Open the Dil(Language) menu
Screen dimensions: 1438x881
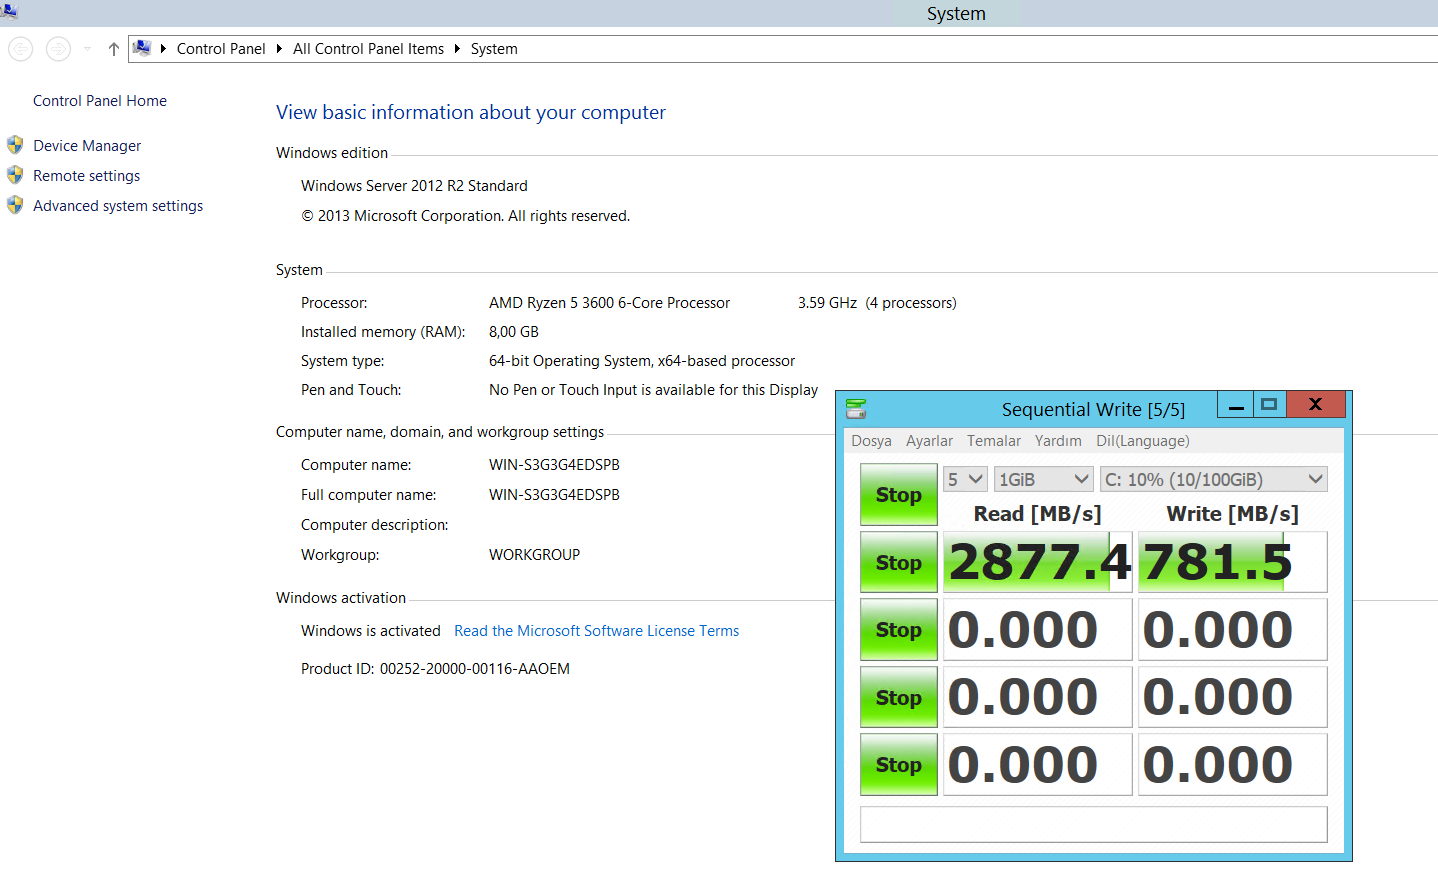pyautogui.click(x=1142, y=441)
